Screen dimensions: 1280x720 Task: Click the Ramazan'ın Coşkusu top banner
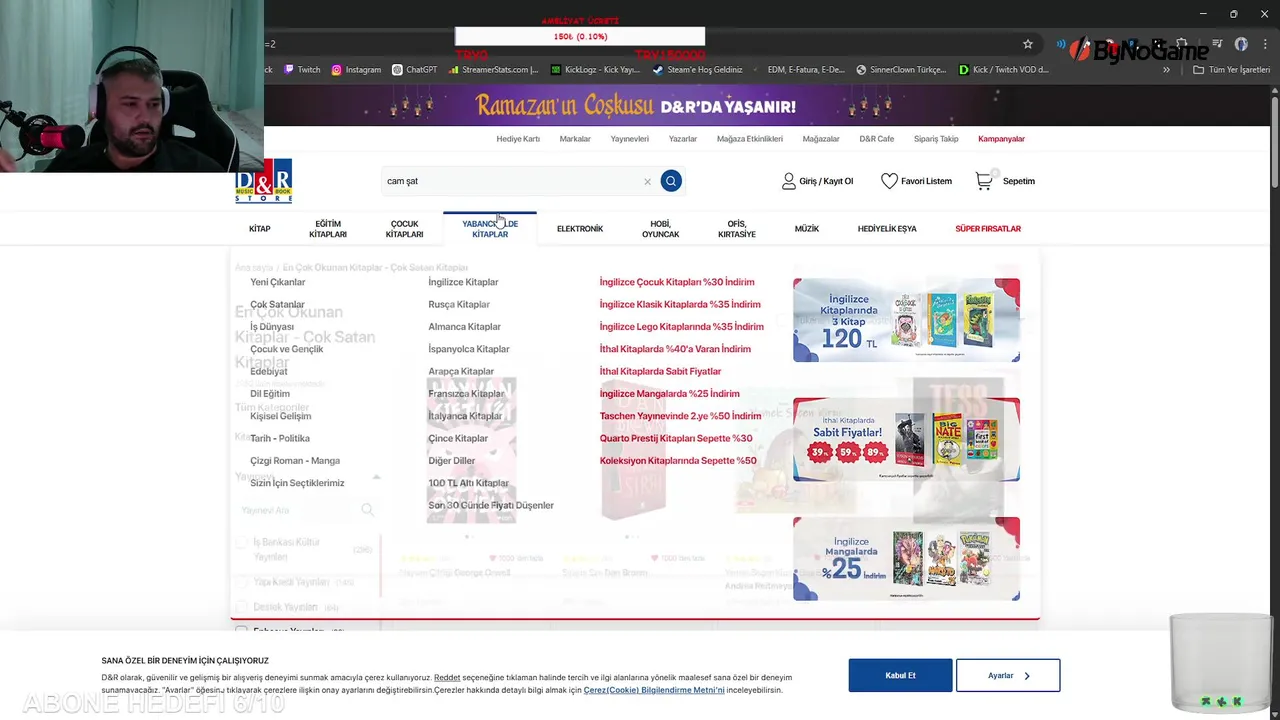tap(636, 106)
